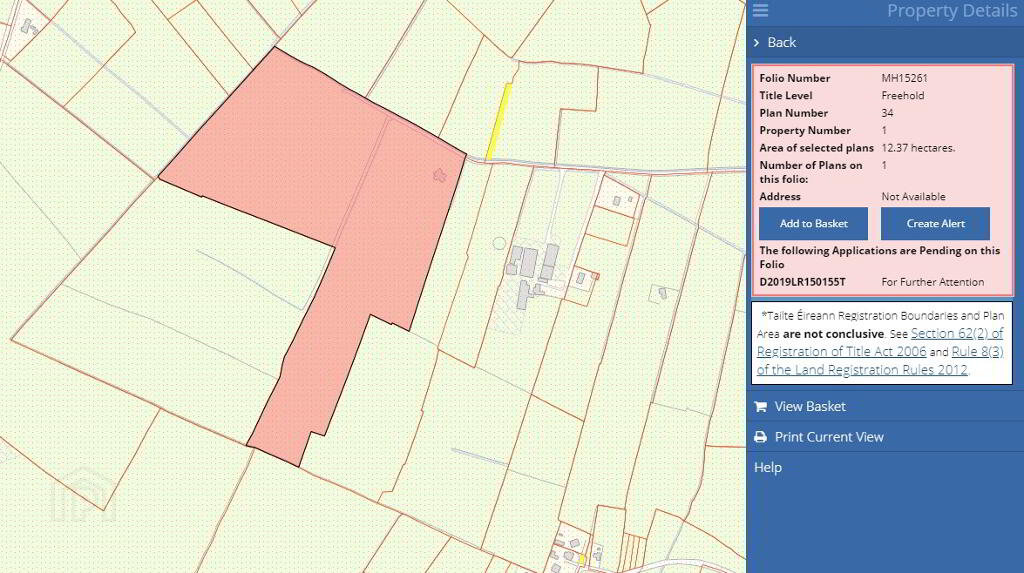Click the building symbol inside the pink parcel
Image resolution: width=1024 pixels, height=573 pixels.
[438, 175]
